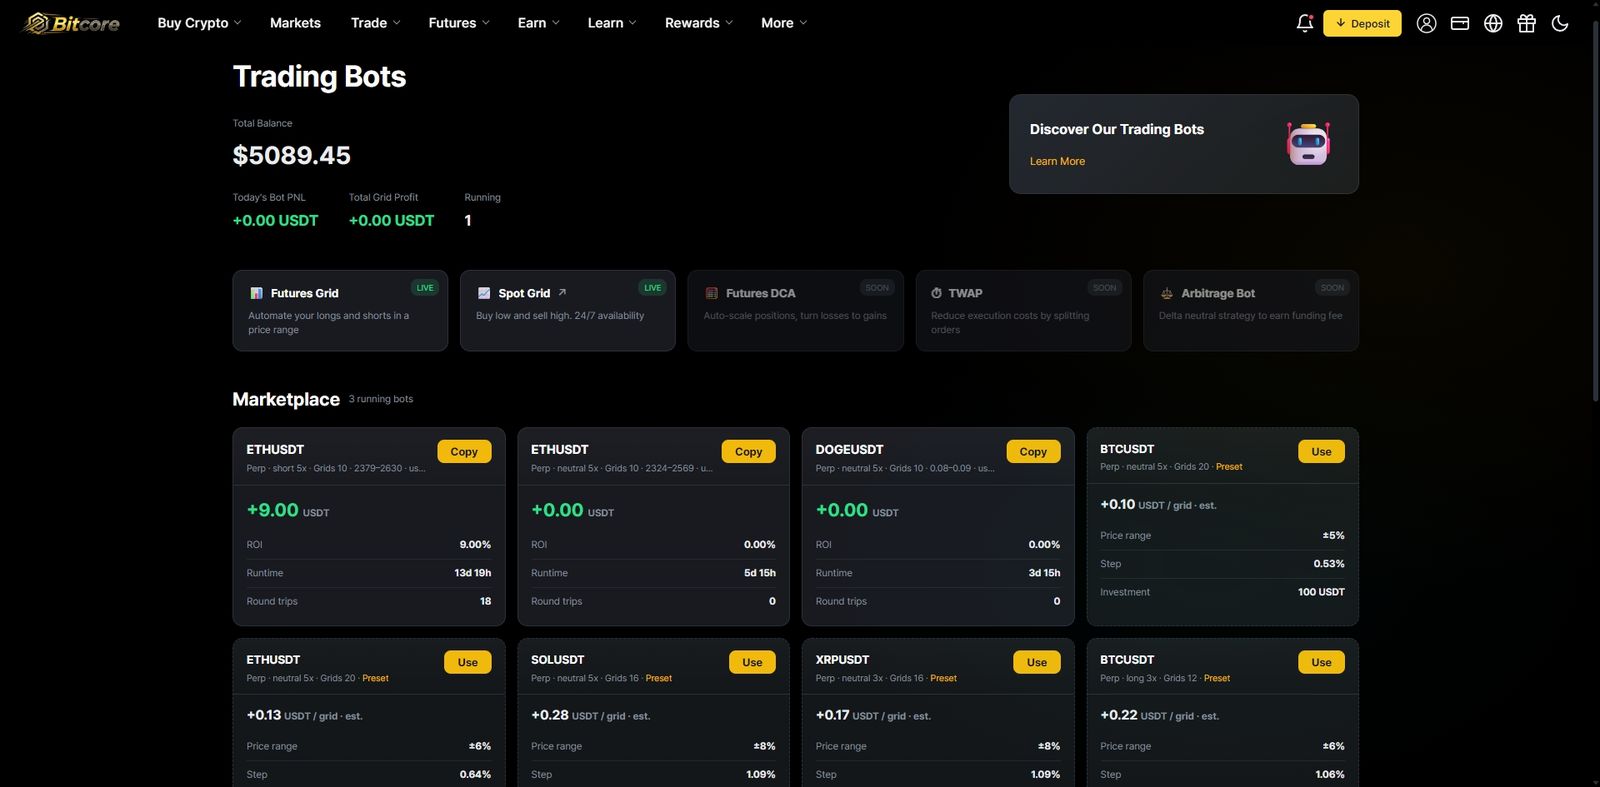
Task: Click Learn More link
Action: [x=1057, y=161]
